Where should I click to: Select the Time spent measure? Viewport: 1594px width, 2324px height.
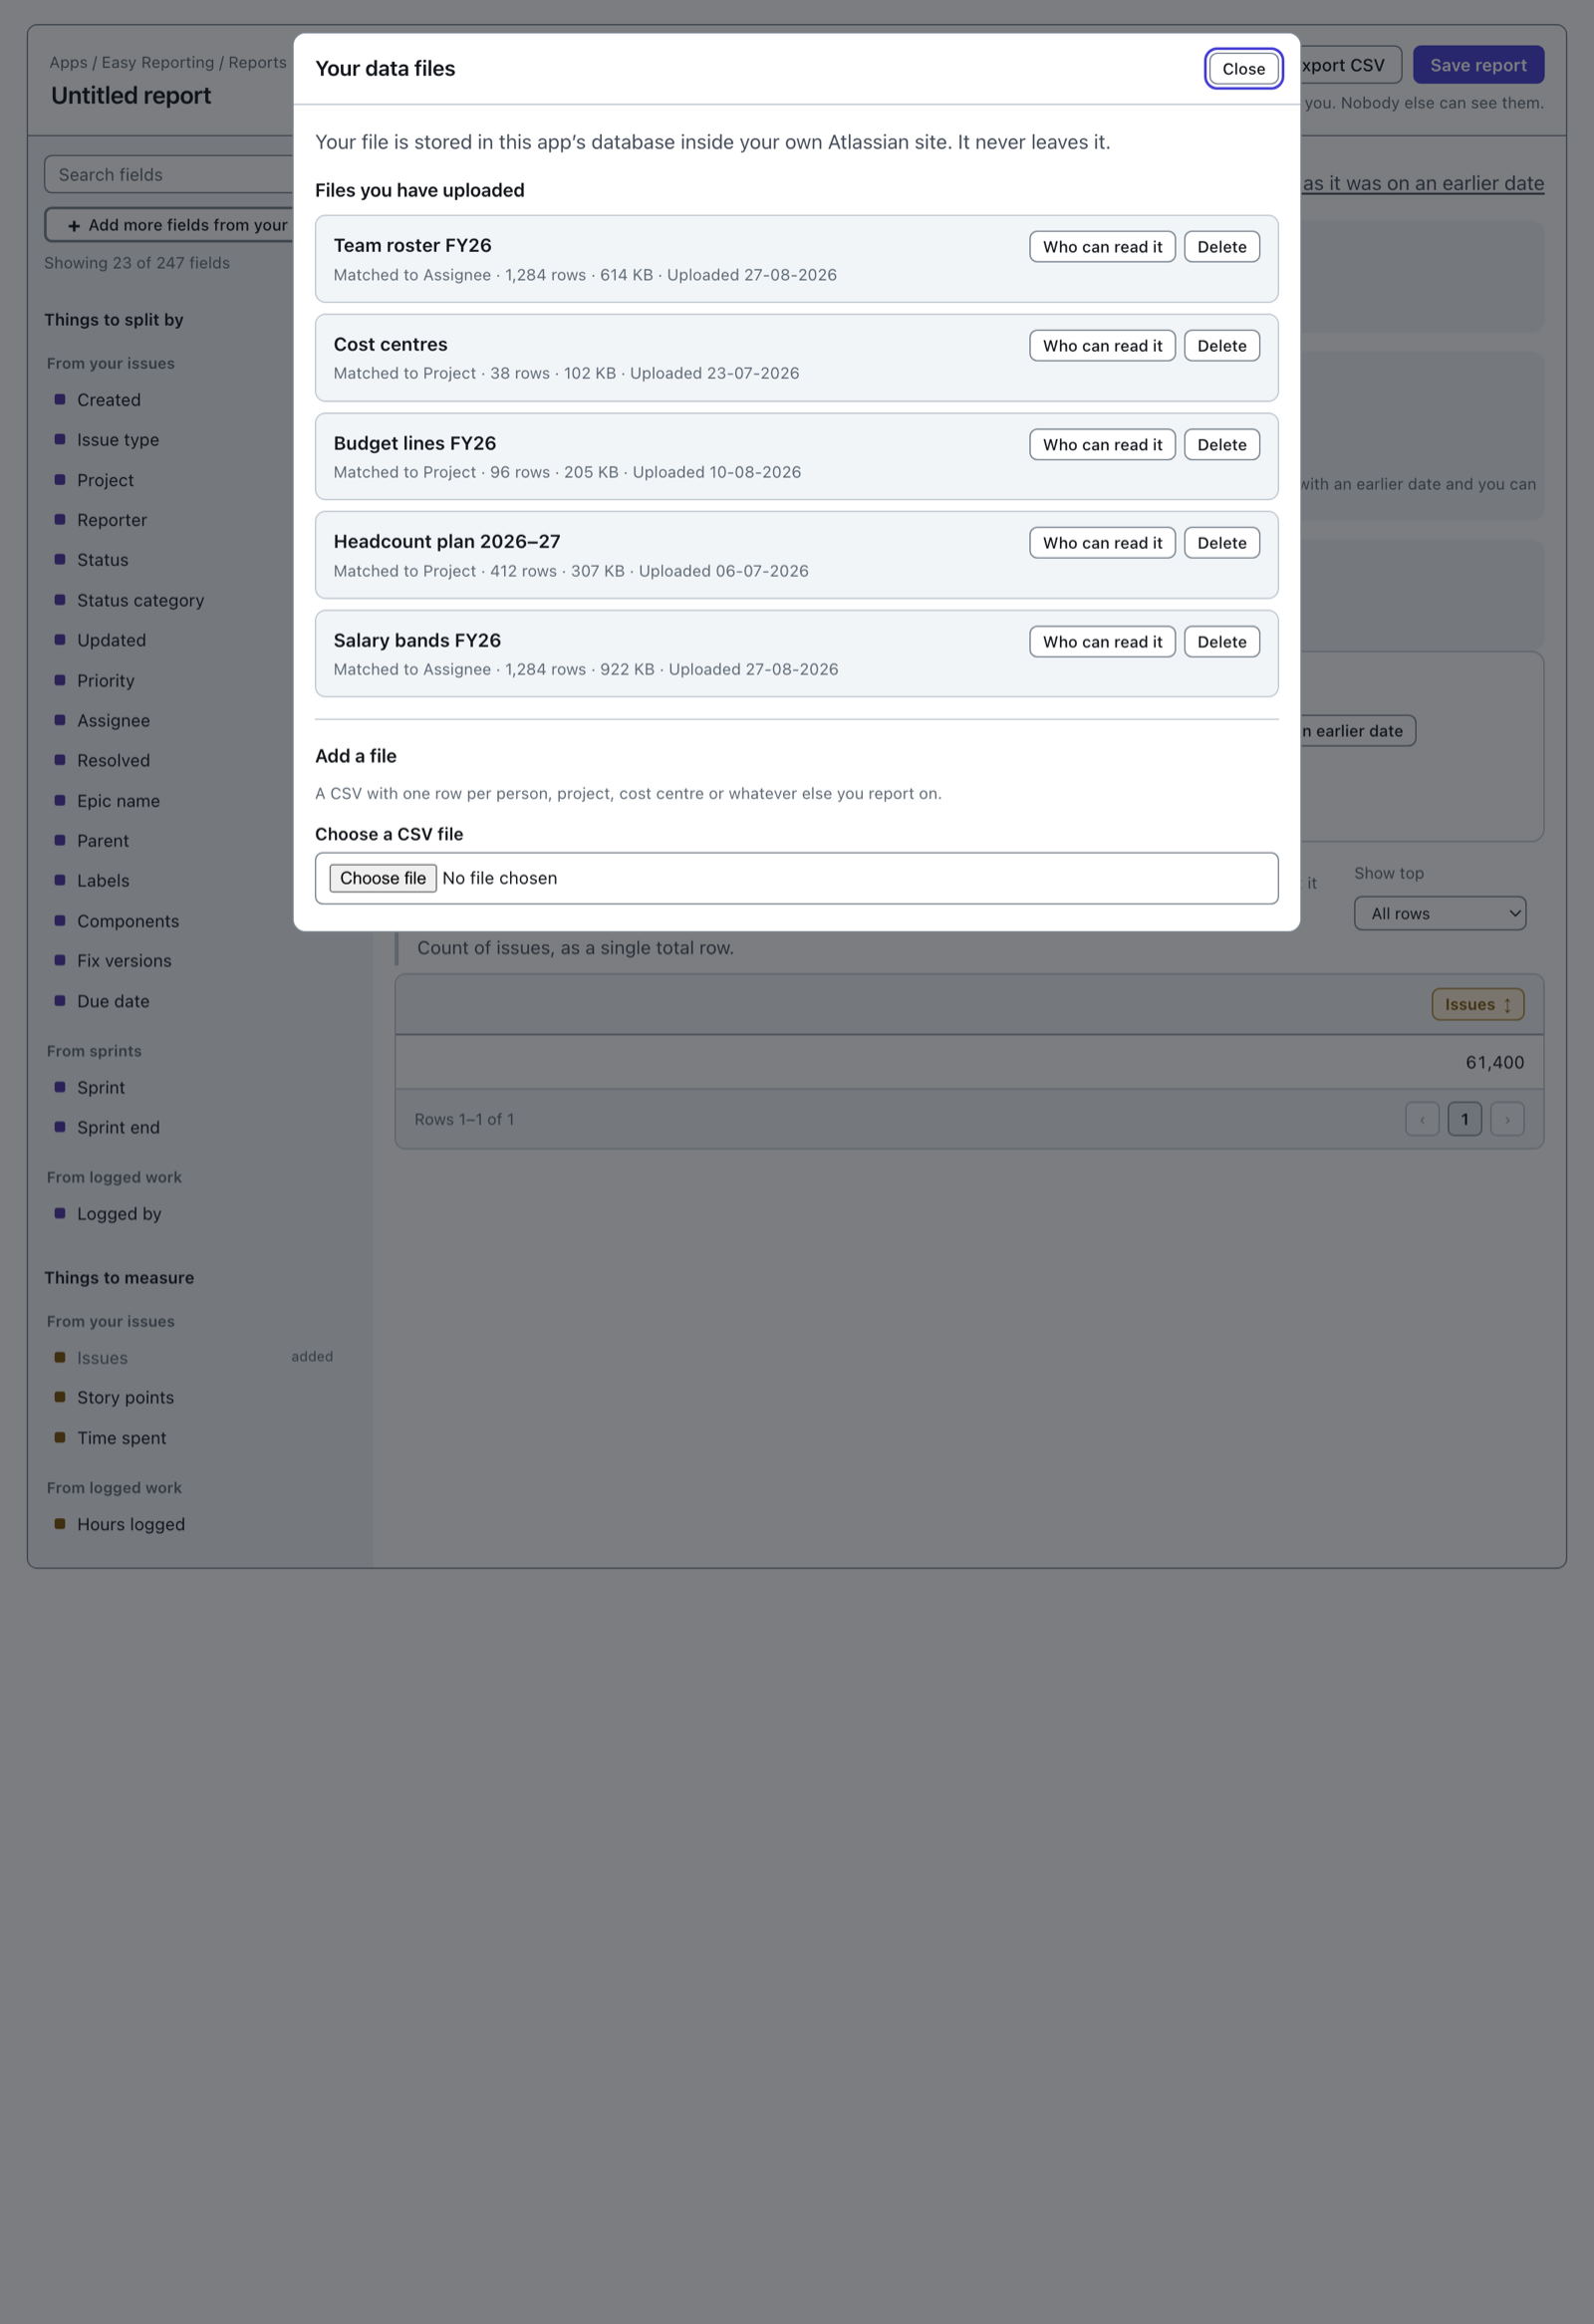pos(121,1438)
